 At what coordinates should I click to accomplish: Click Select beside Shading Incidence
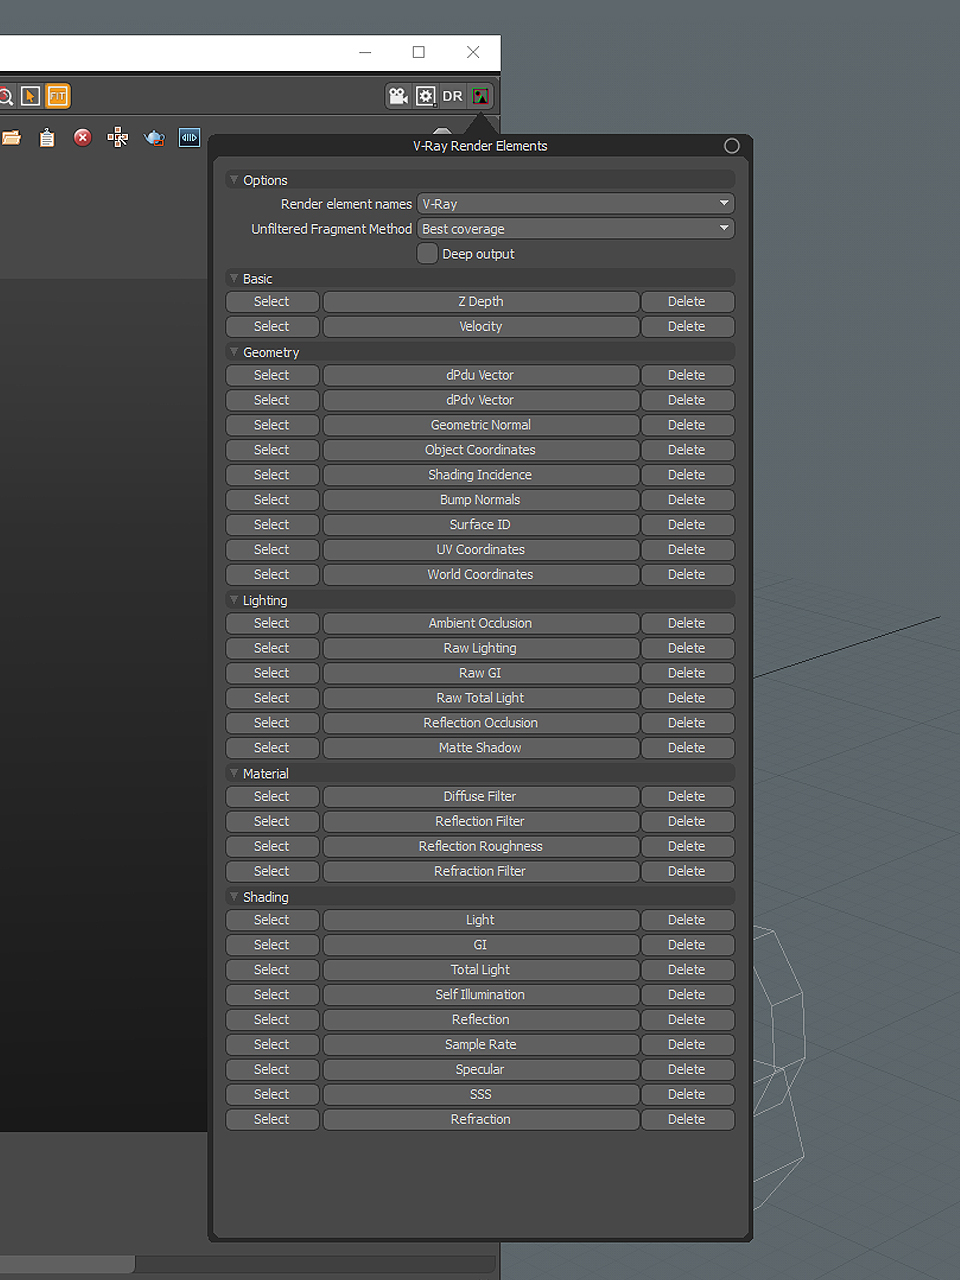pyautogui.click(x=272, y=475)
